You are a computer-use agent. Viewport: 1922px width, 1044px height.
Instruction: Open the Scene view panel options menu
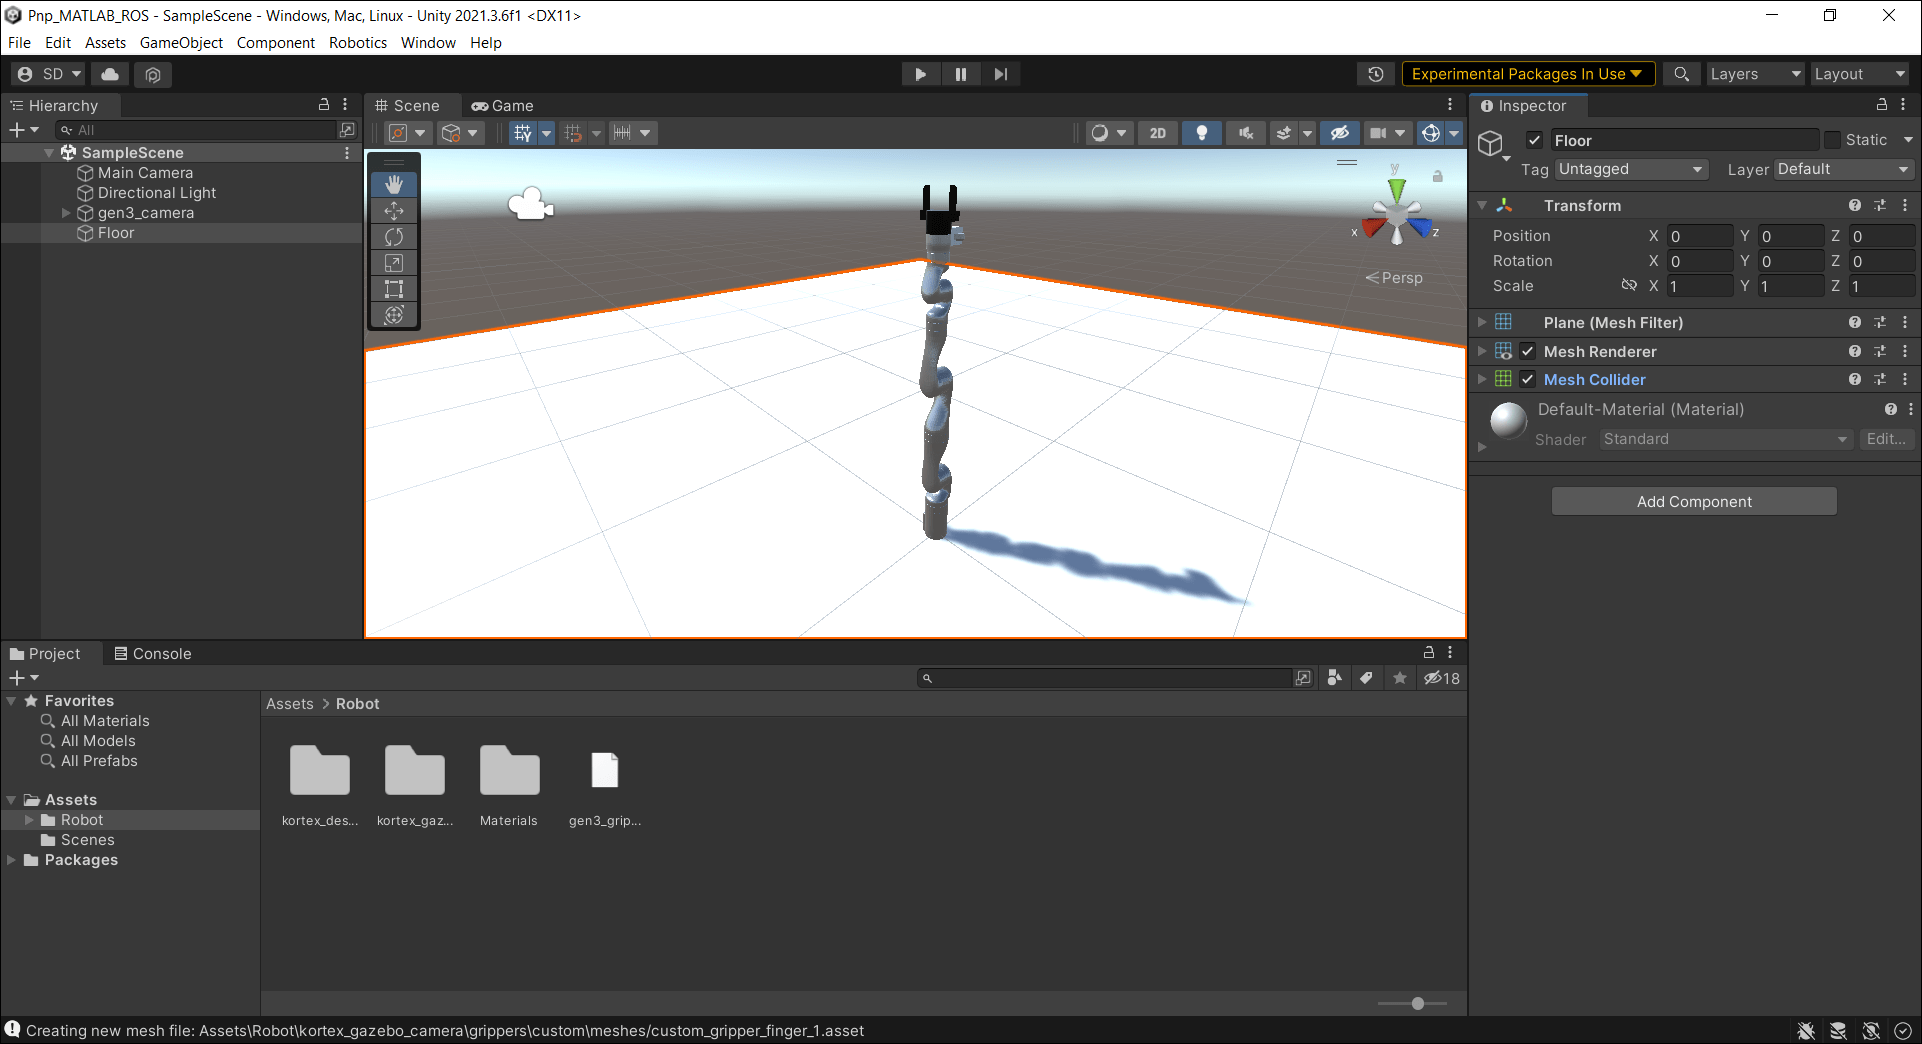(x=1450, y=105)
